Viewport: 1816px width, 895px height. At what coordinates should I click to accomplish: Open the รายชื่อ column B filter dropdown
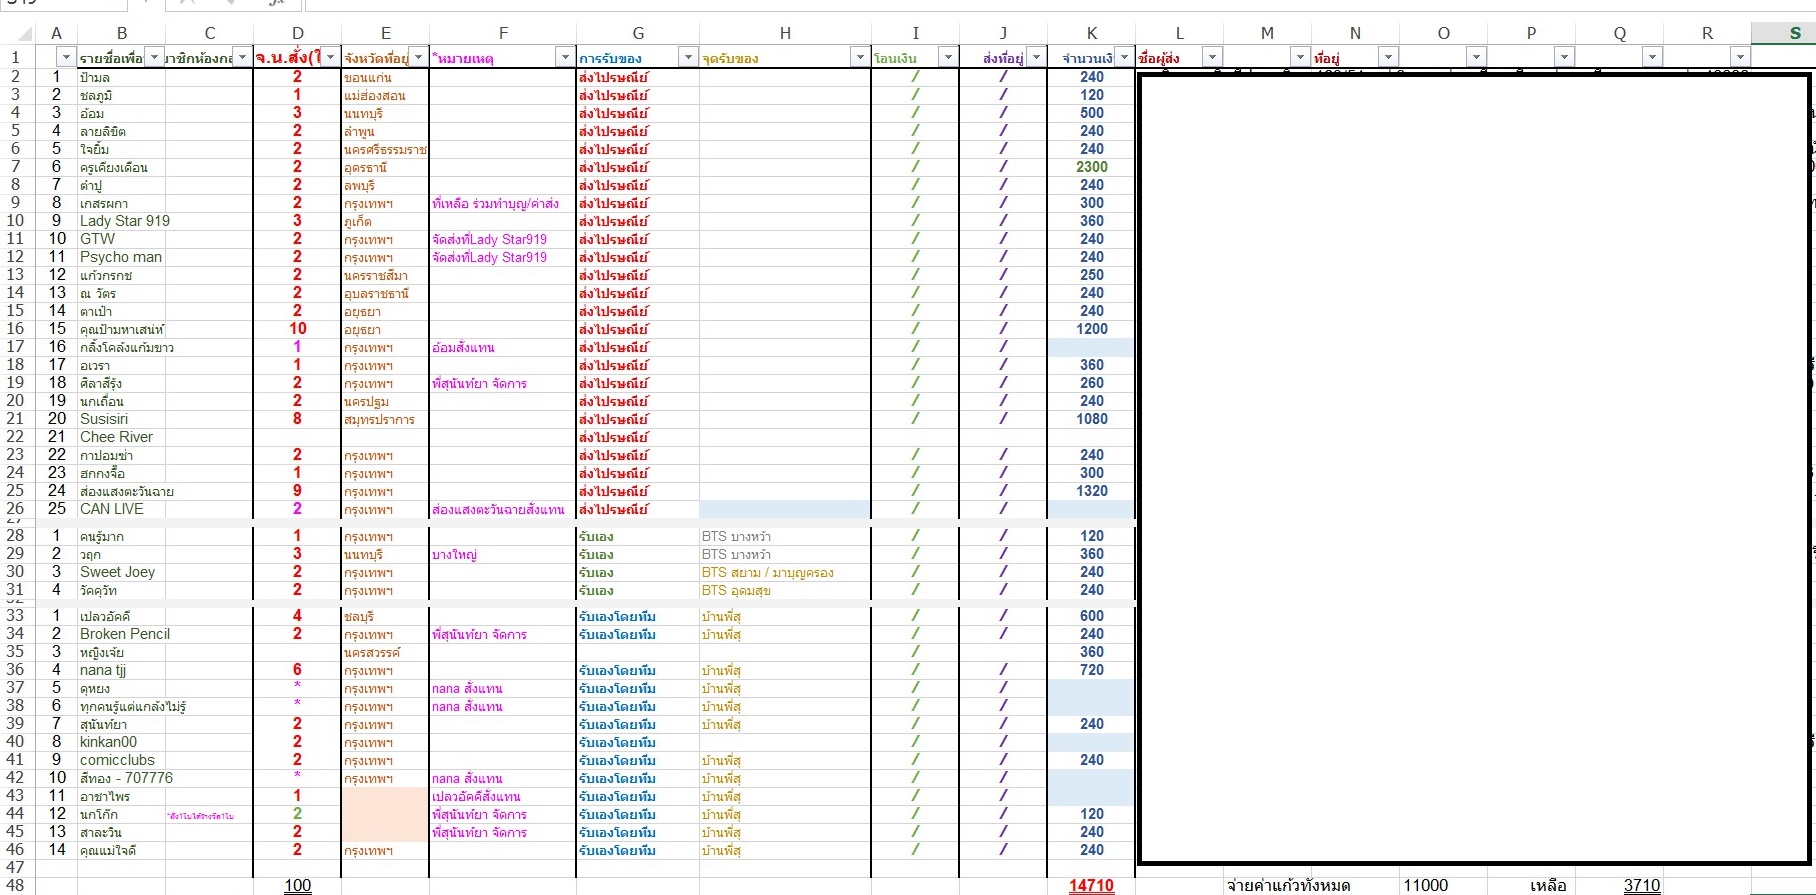(154, 58)
